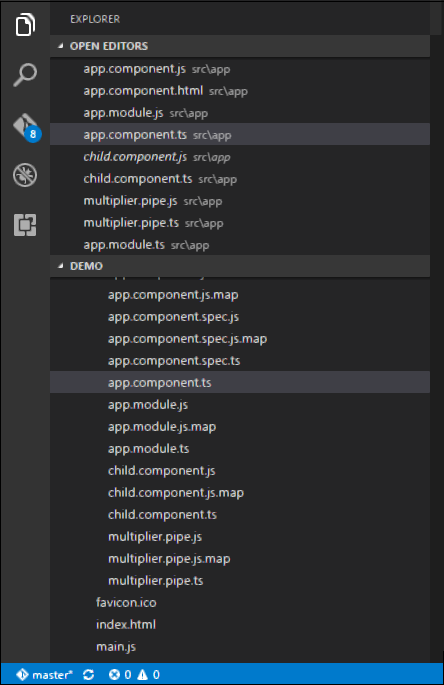Open the Debug view icon
The width and height of the screenshot is (444, 685).
25,175
